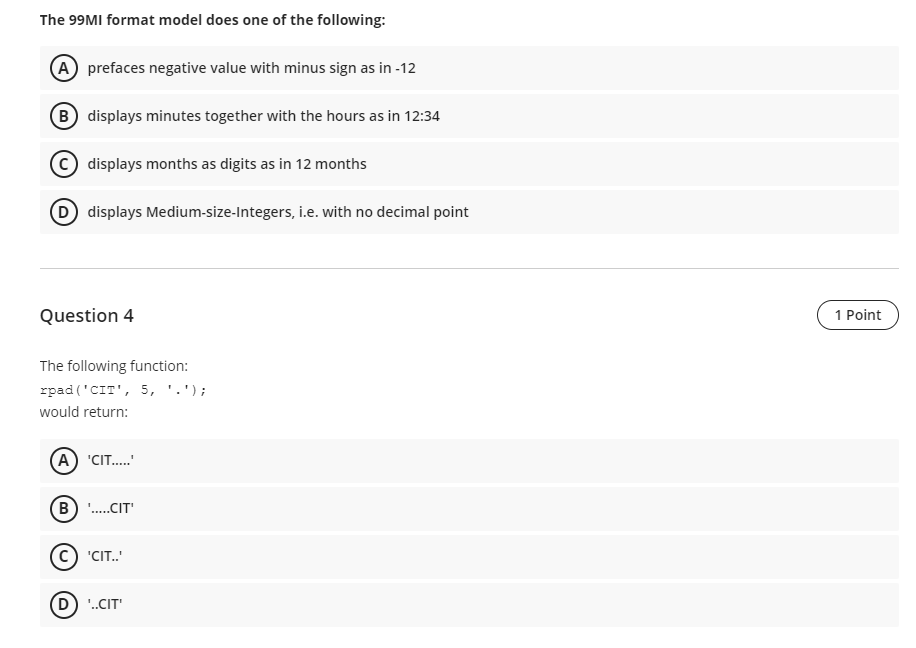The height and width of the screenshot is (648, 916).
Task: Click the circled C icon under Question 4
Action: pyautogui.click(x=63, y=556)
